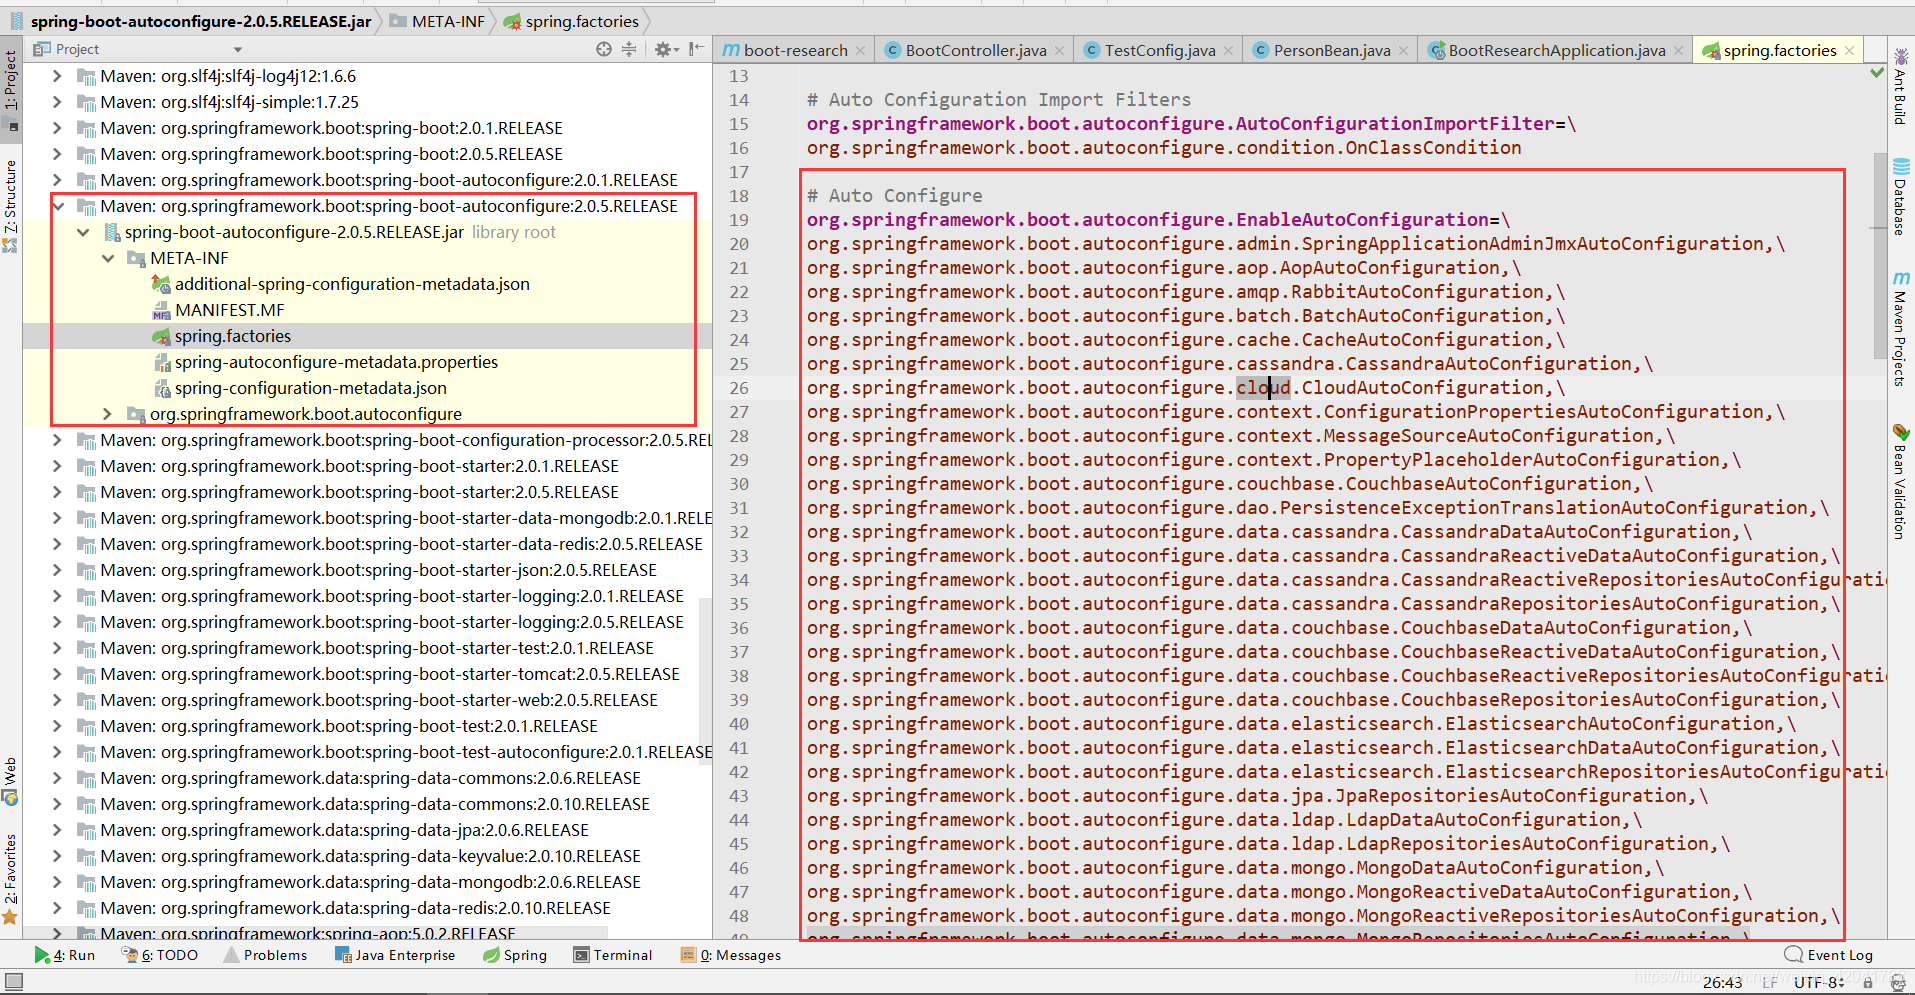The width and height of the screenshot is (1915, 995).
Task: Hide the Project panel with the hide icon
Action: click(x=696, y=49)
